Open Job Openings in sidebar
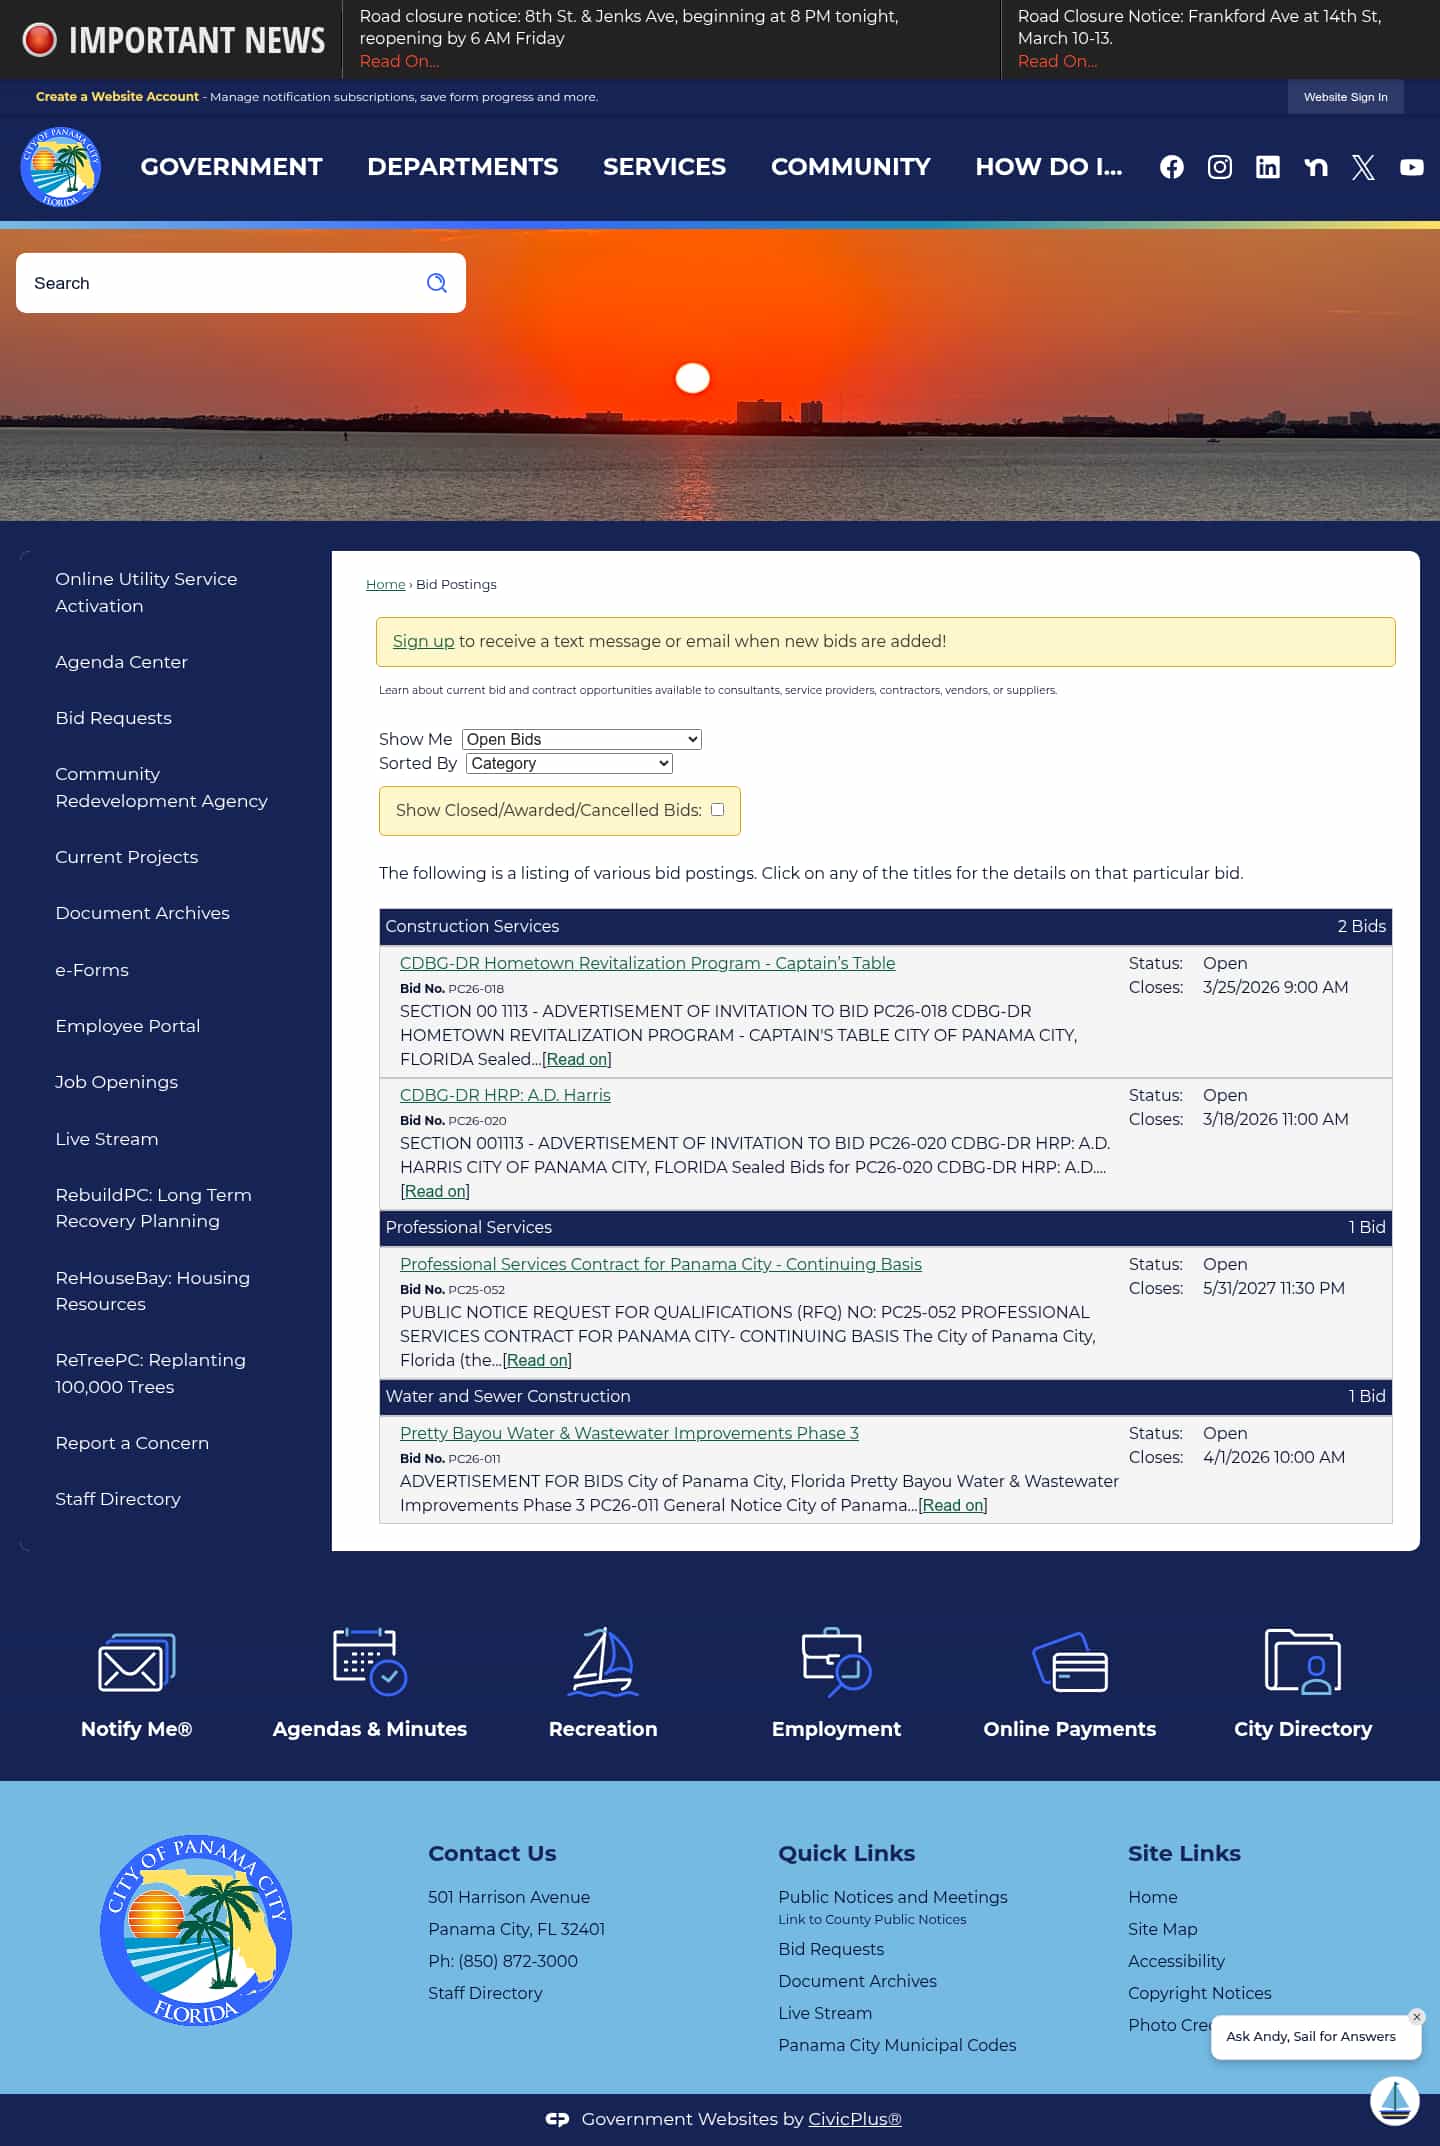This screenshot has width=1440, height=2146. pos(116,1082)
